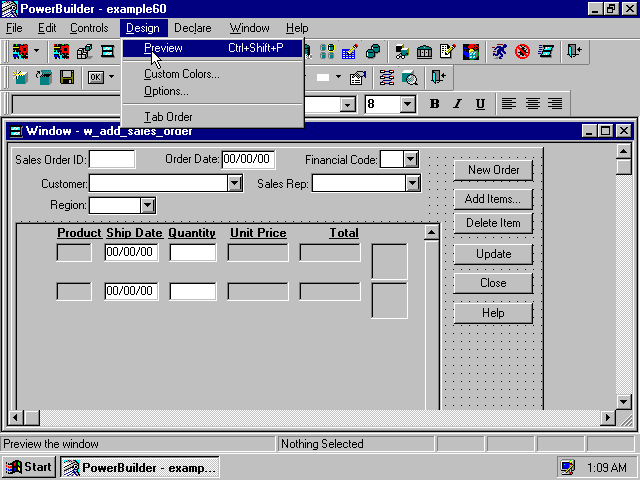640x480 pixels.
Task: Open the font size 8 dropdown
Action: 407,104
